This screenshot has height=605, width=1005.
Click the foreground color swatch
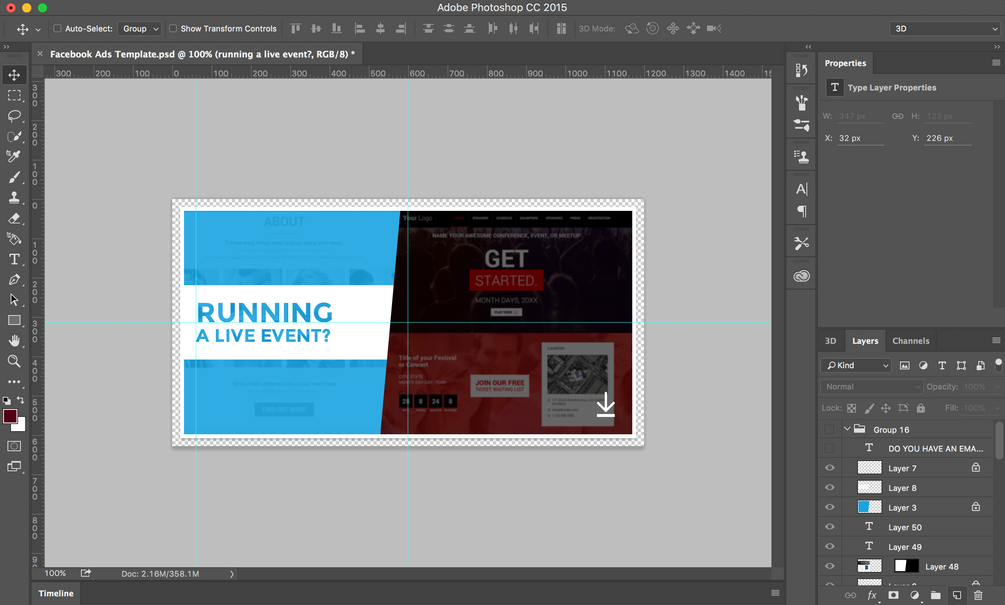[10, 417]
